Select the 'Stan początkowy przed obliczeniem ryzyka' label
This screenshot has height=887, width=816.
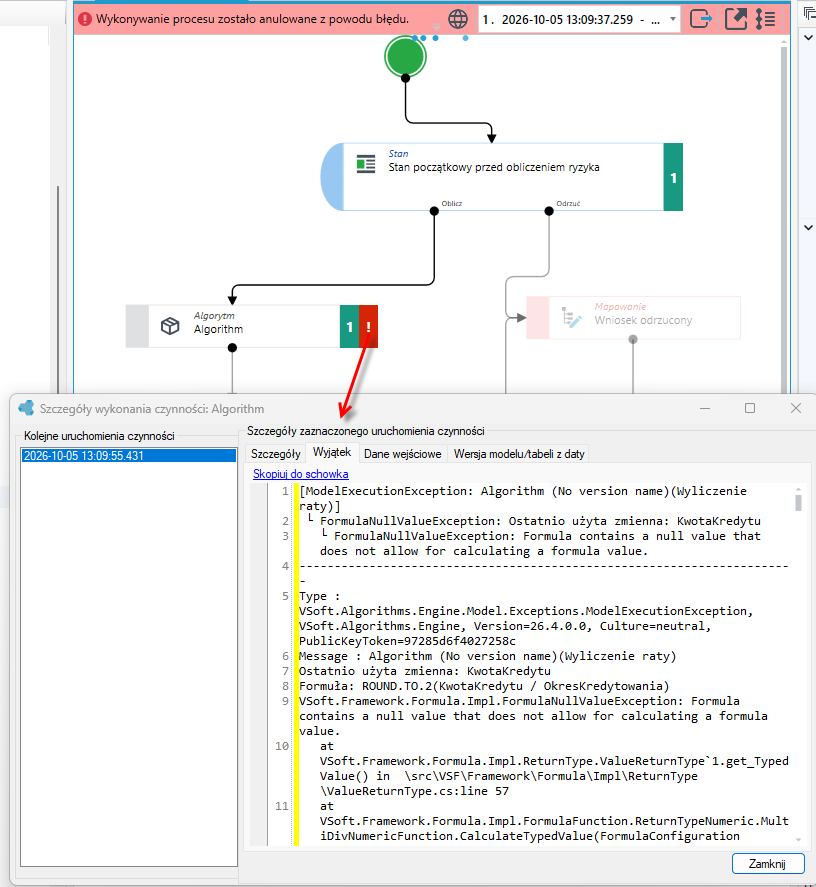pyautogui.click(x=494, y=167)
